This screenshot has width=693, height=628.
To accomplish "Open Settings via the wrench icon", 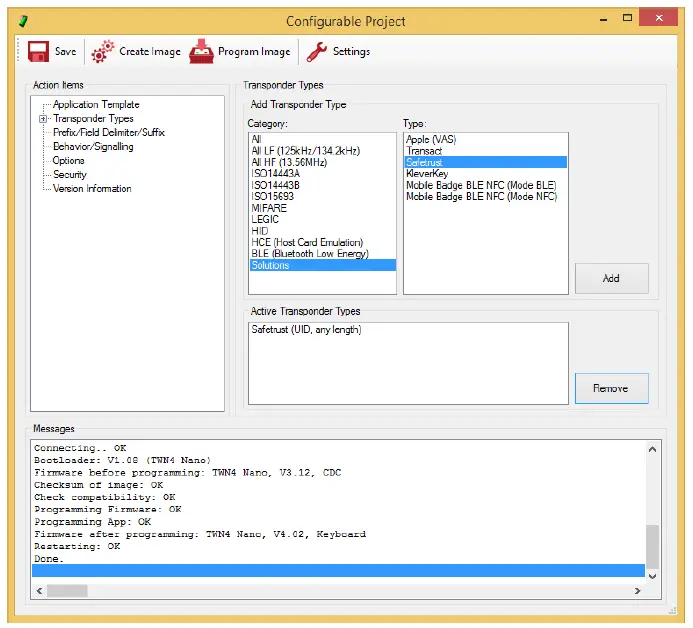I will [x=317, y=52].
